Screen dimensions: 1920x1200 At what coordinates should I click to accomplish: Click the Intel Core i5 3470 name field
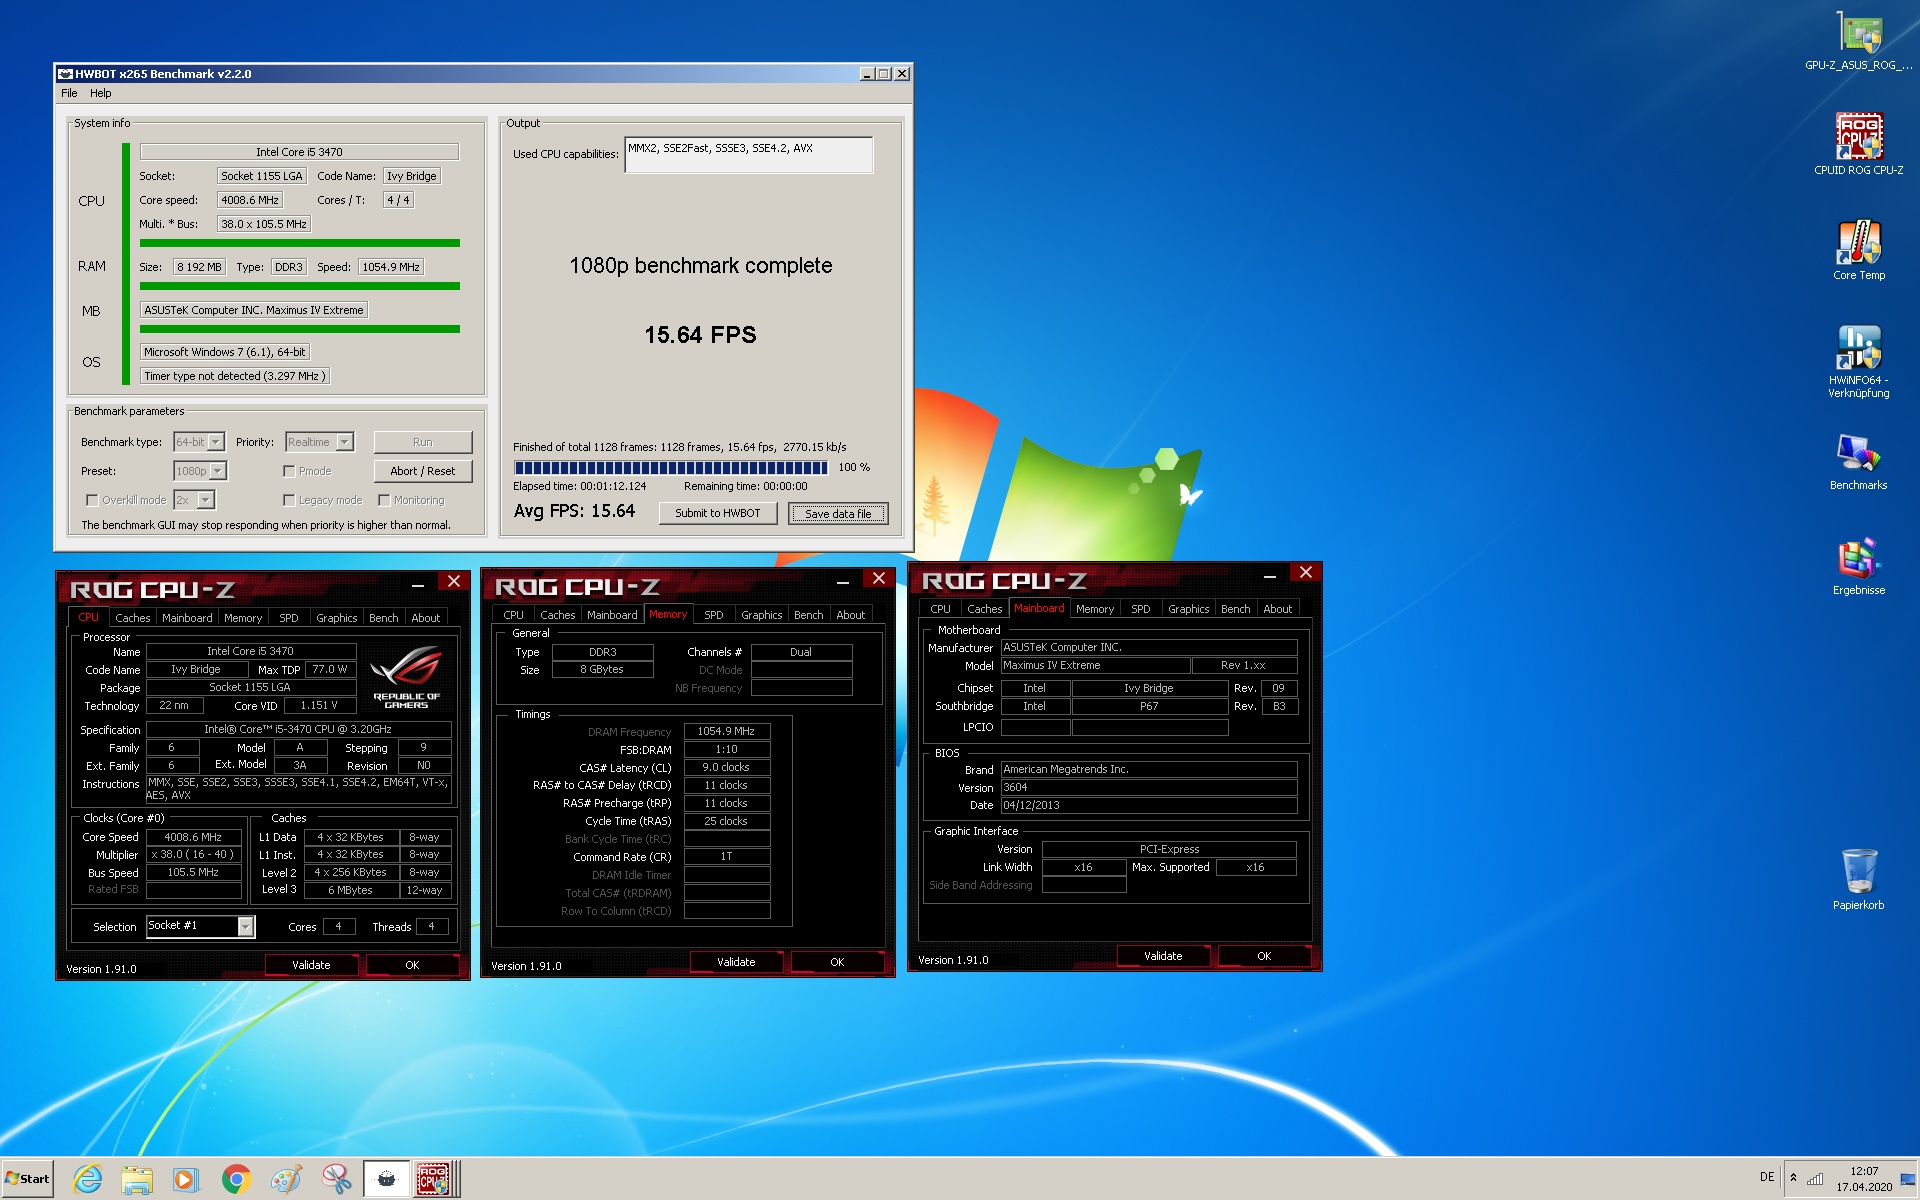click(x=299, y=152)
